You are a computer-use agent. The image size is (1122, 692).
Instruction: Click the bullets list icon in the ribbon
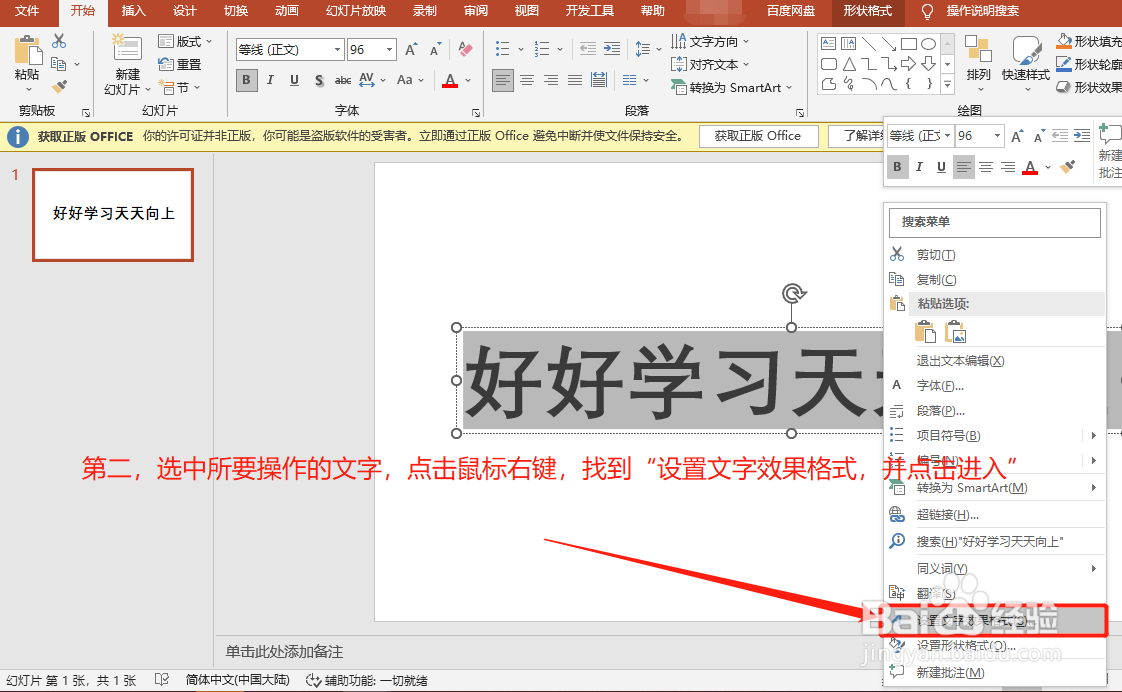(x=502, y=49)
